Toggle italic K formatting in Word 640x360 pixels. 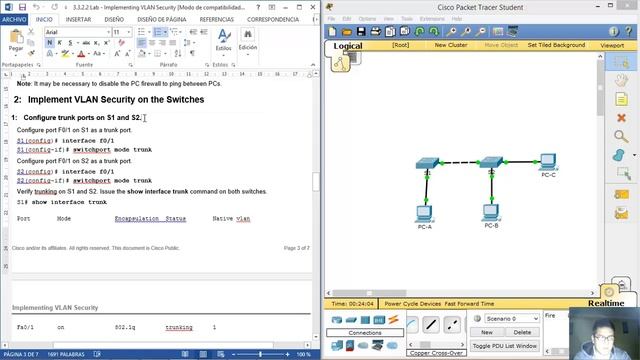[x=60, y=42]
